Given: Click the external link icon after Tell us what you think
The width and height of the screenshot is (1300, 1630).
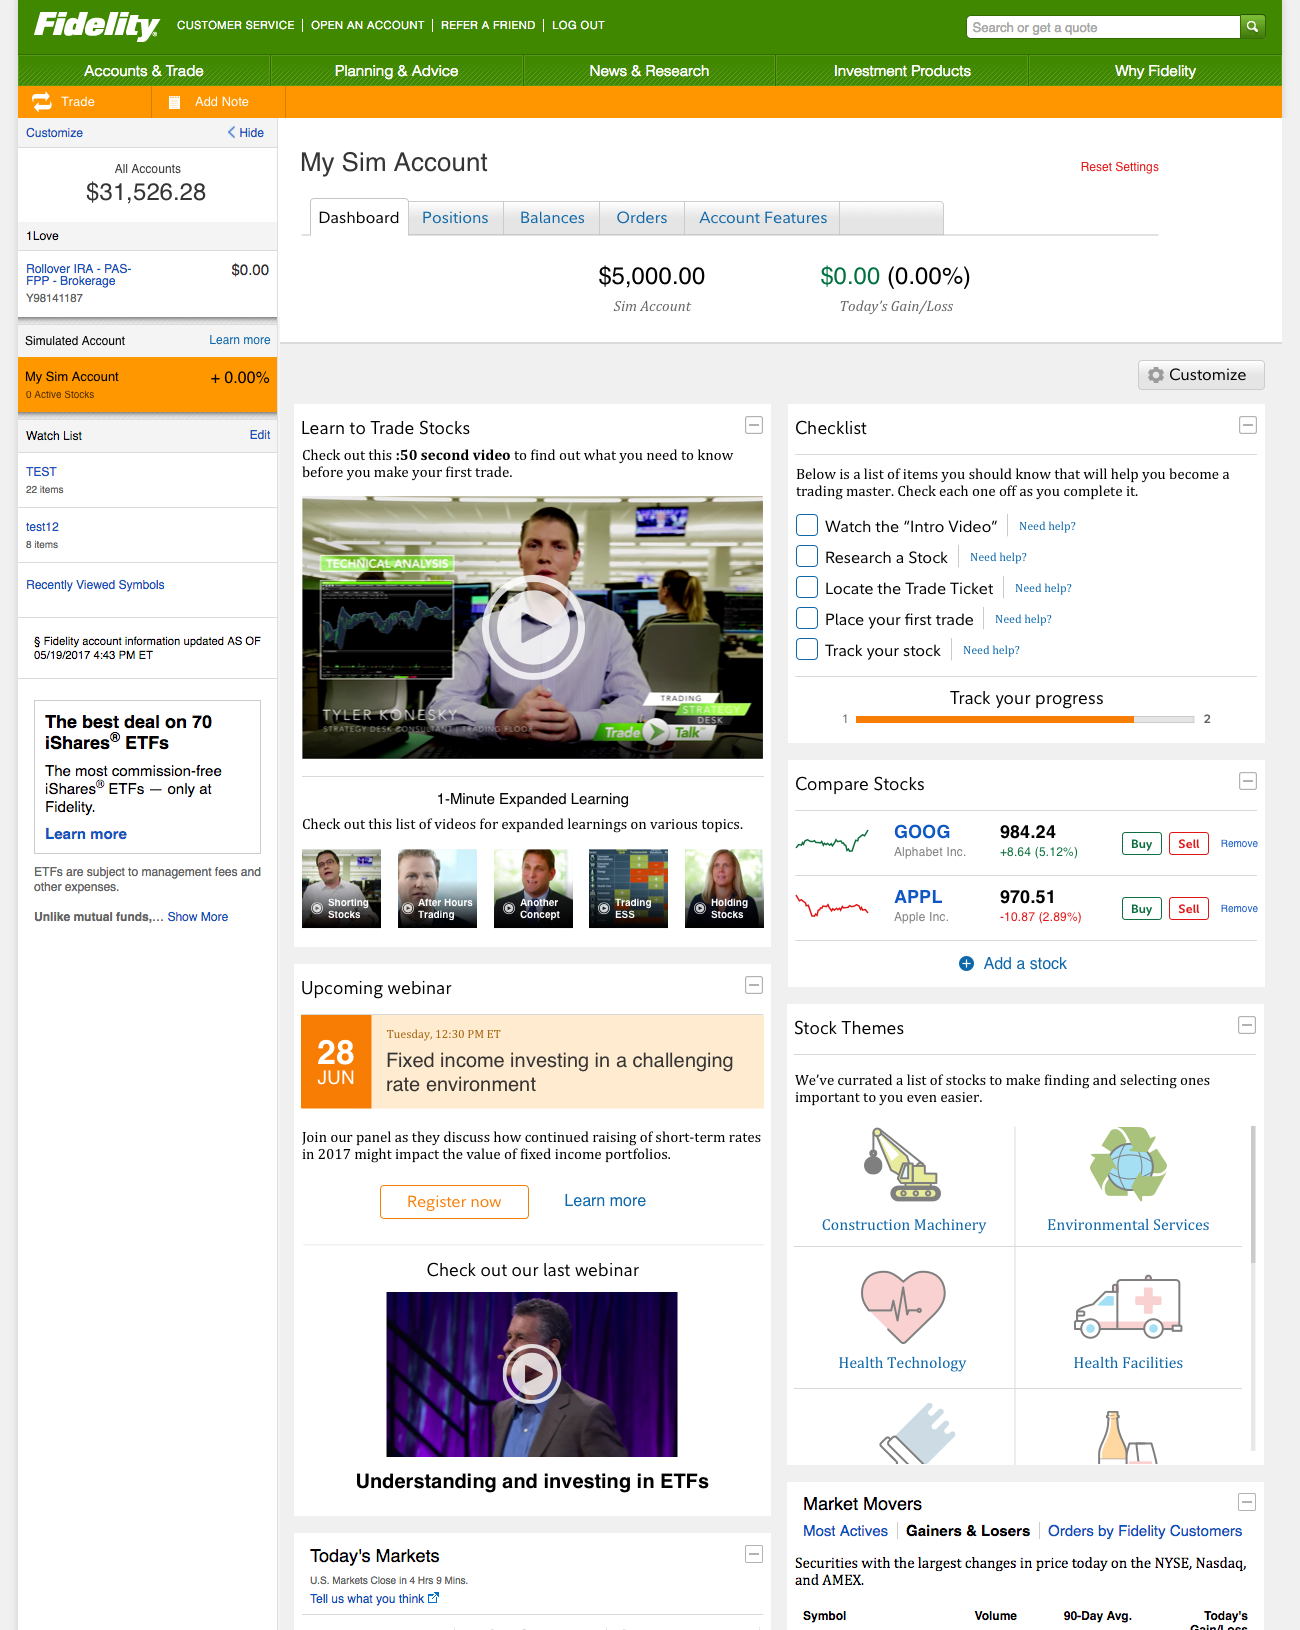Looking at the screenshot, I should 434,1598.
